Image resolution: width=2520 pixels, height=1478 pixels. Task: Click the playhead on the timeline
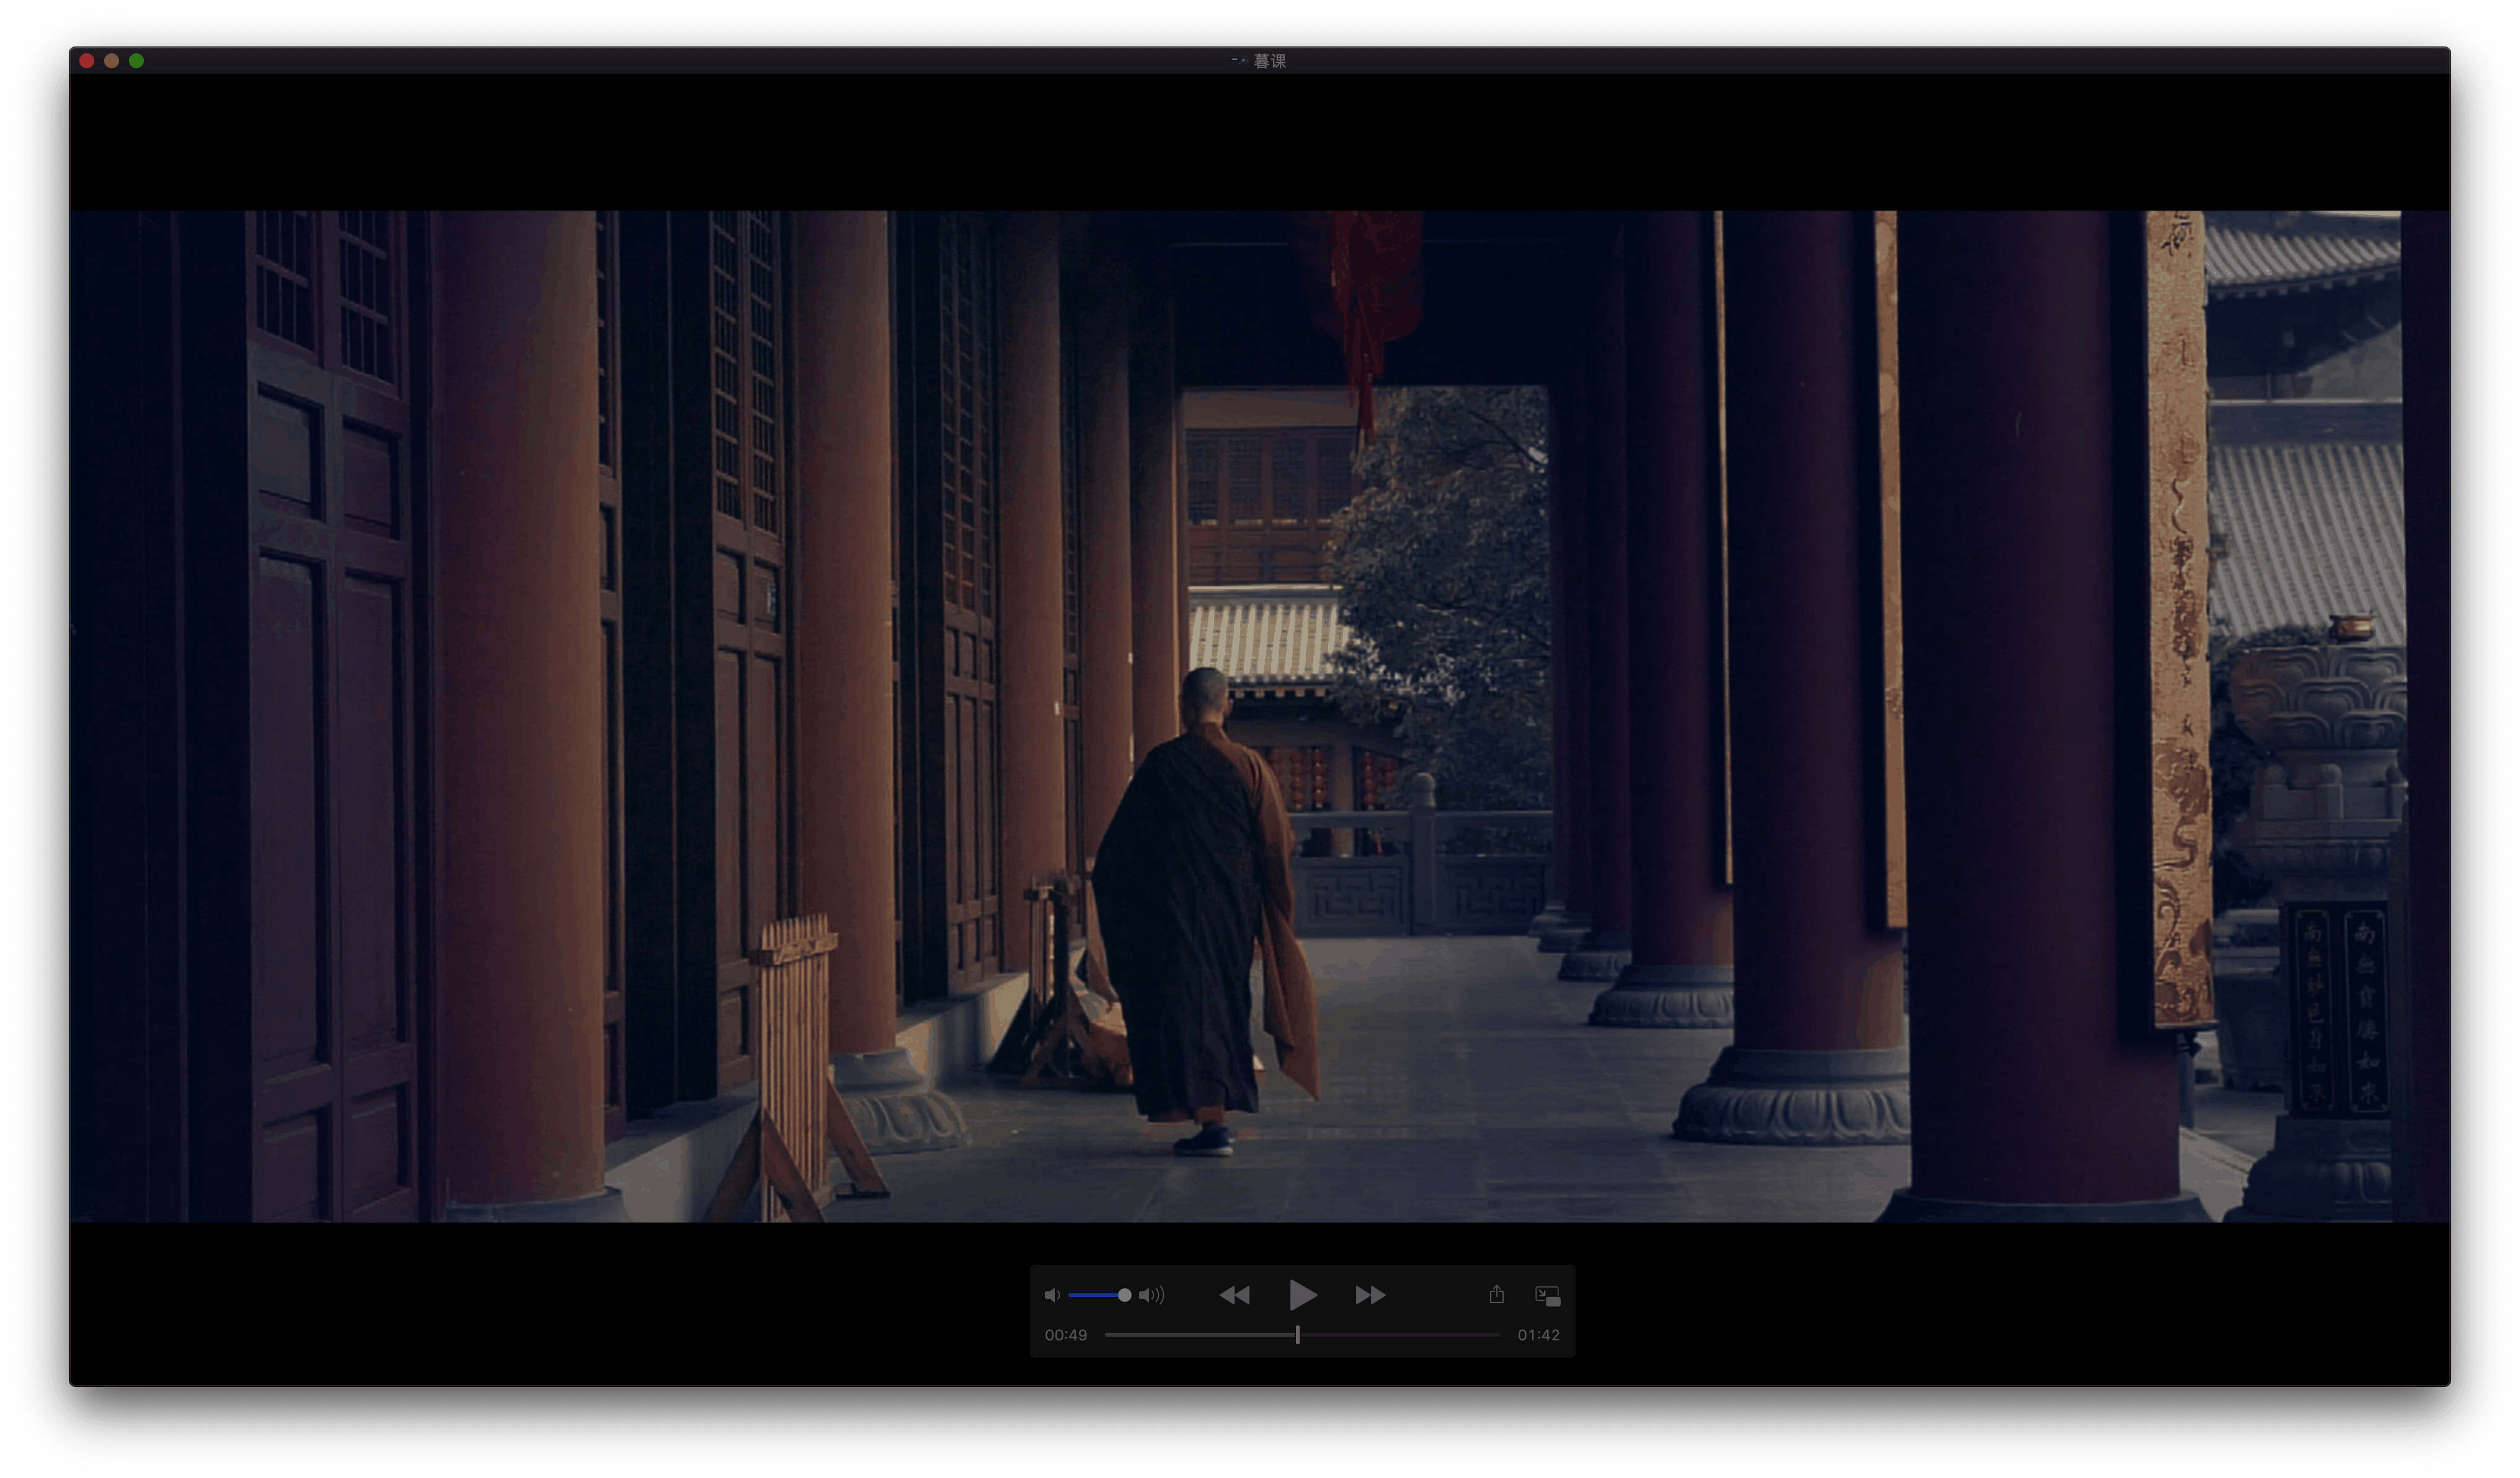[1297, 1335]
